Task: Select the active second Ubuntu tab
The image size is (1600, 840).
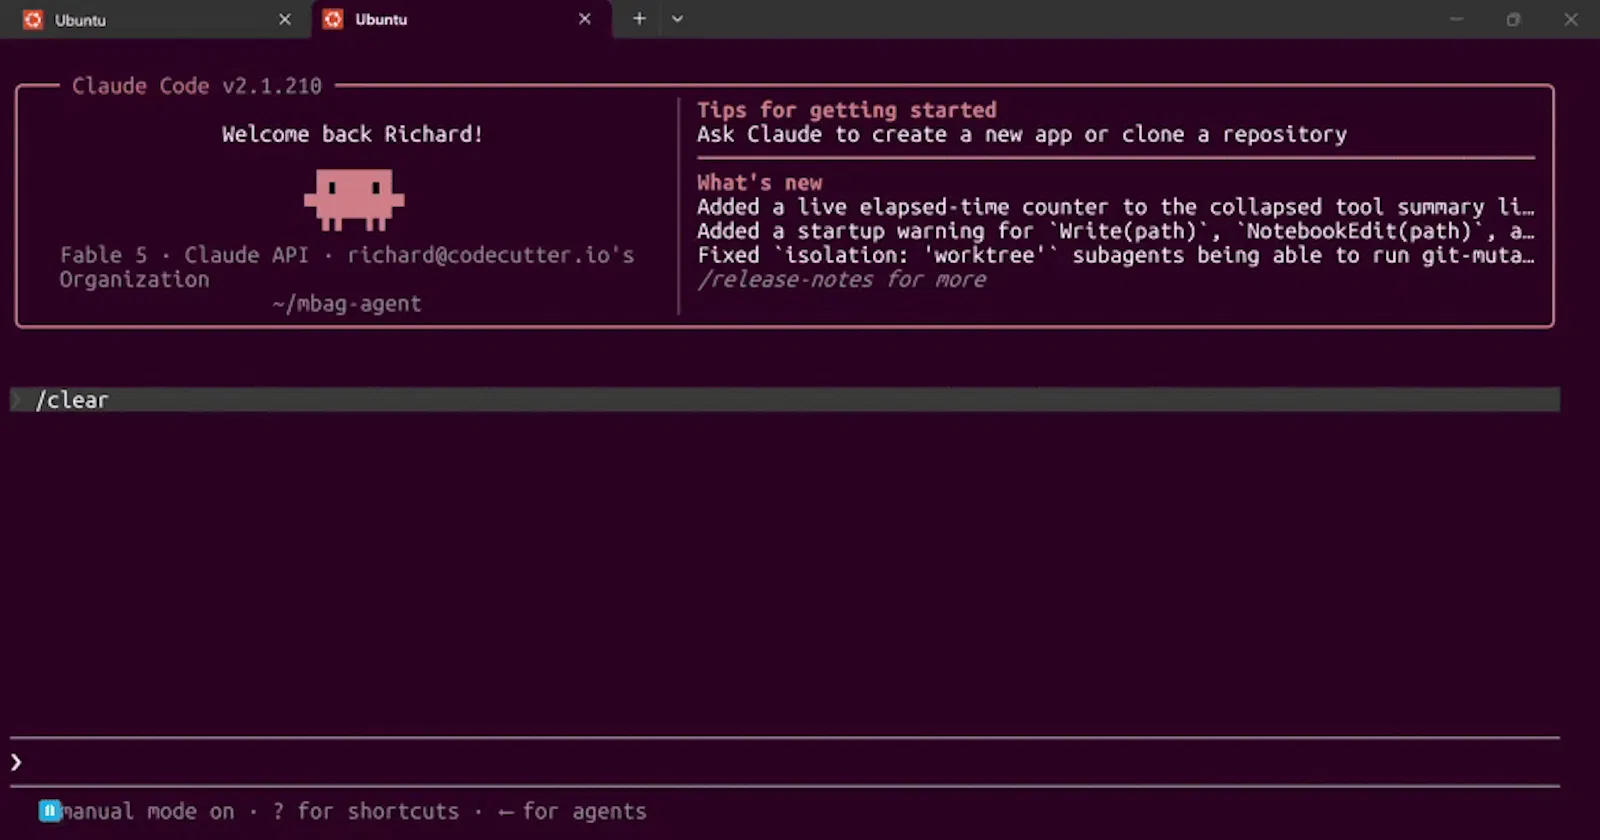Action: pos(460,19)
